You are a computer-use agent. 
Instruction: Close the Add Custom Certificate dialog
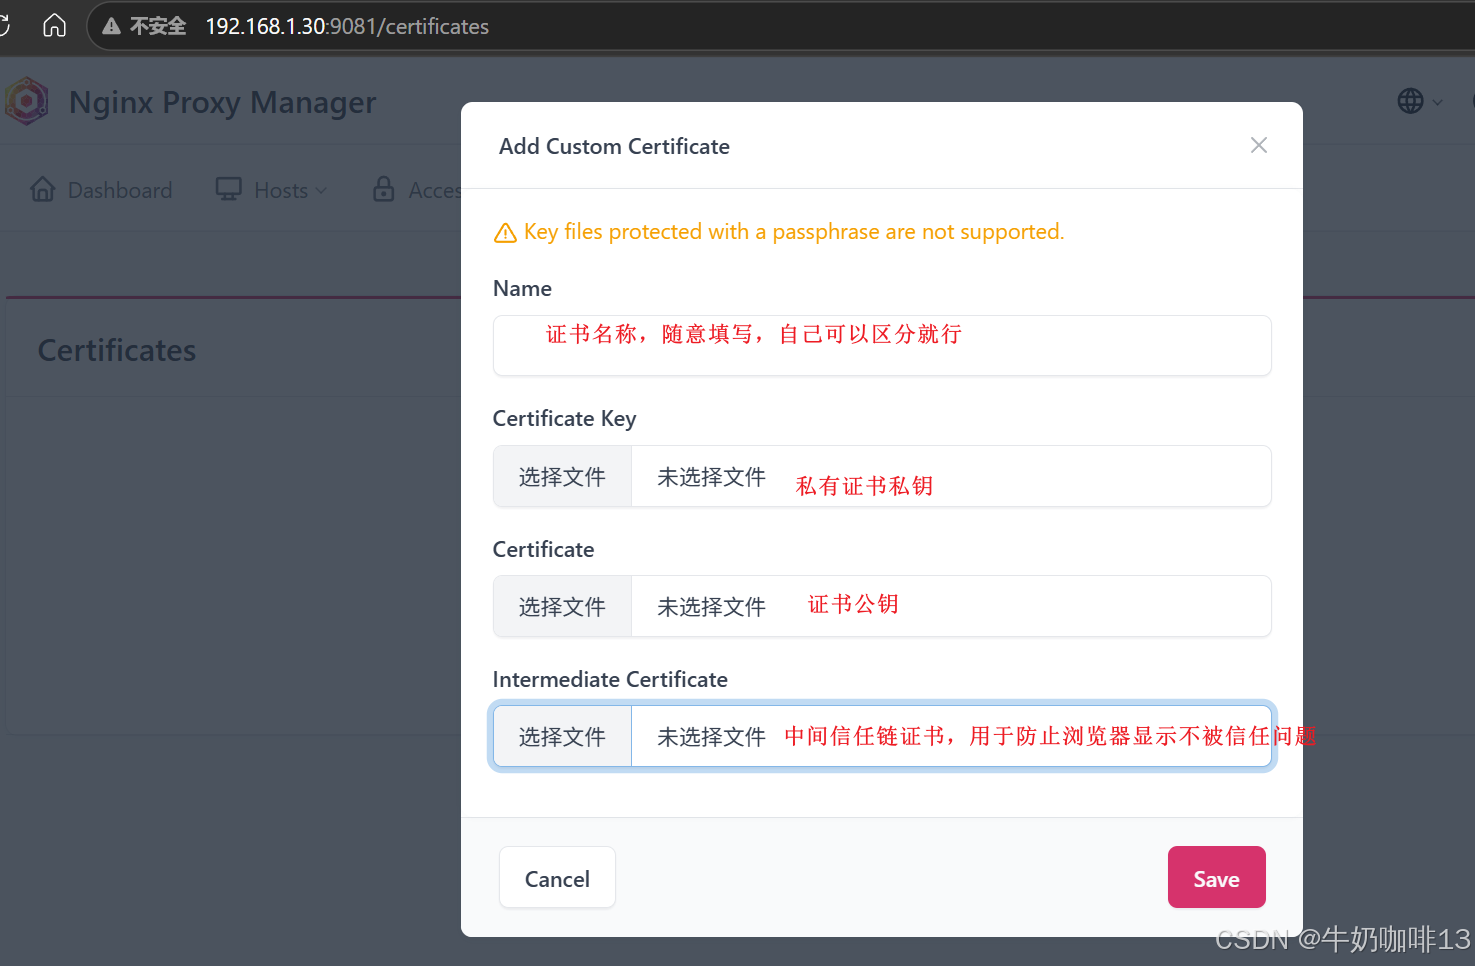[x=1258, y=145]
